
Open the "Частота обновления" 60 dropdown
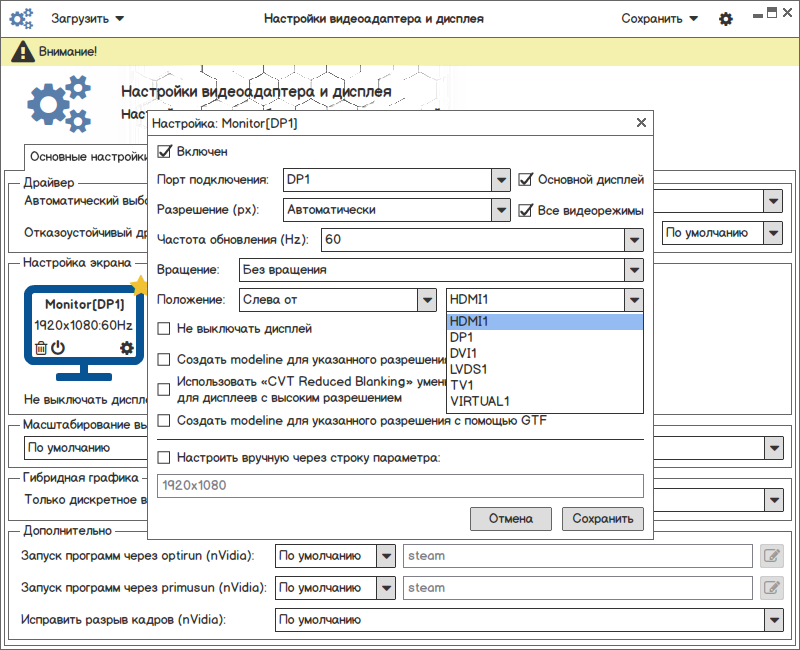(632, 240)
